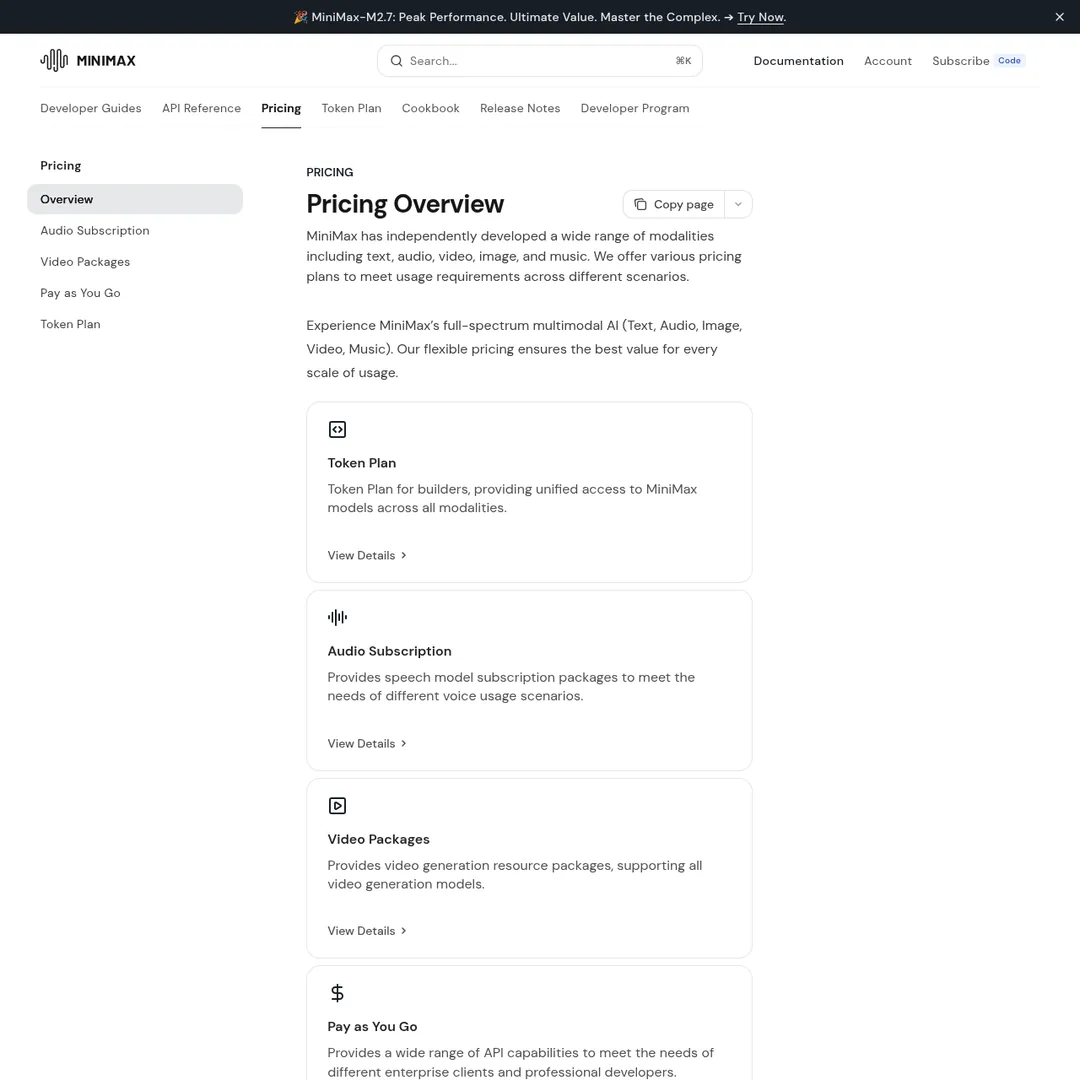Open the Cookbook section
The height and width of the screenshot is (1080, 1080).
(x=430, y=108)
